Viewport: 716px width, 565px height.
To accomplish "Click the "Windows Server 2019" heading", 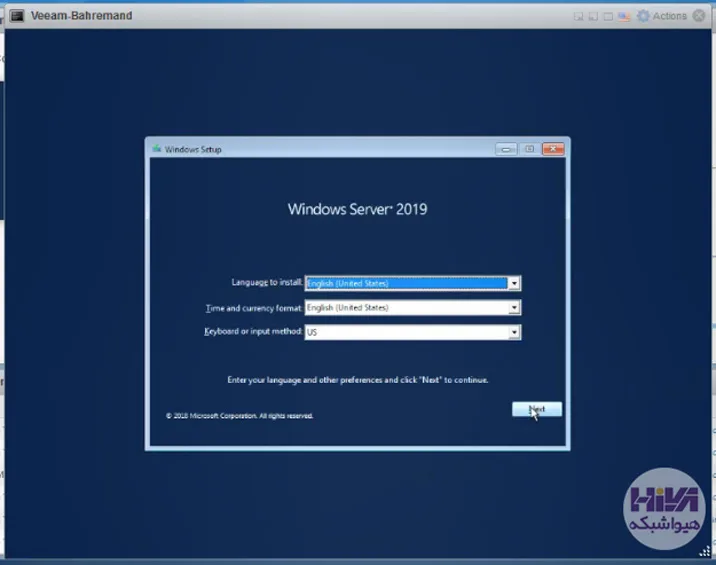I will pos(358,209).
